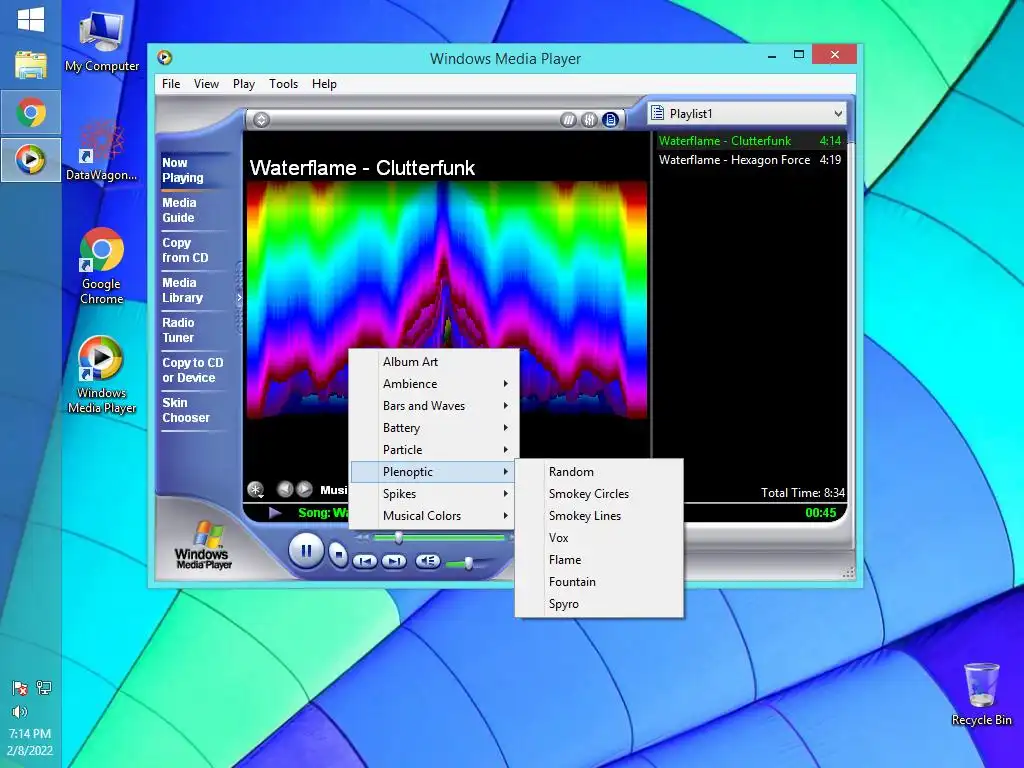Click the title bar Media Player icon
Viewport: 1024px width, 768px height.
tap(165, 58)
